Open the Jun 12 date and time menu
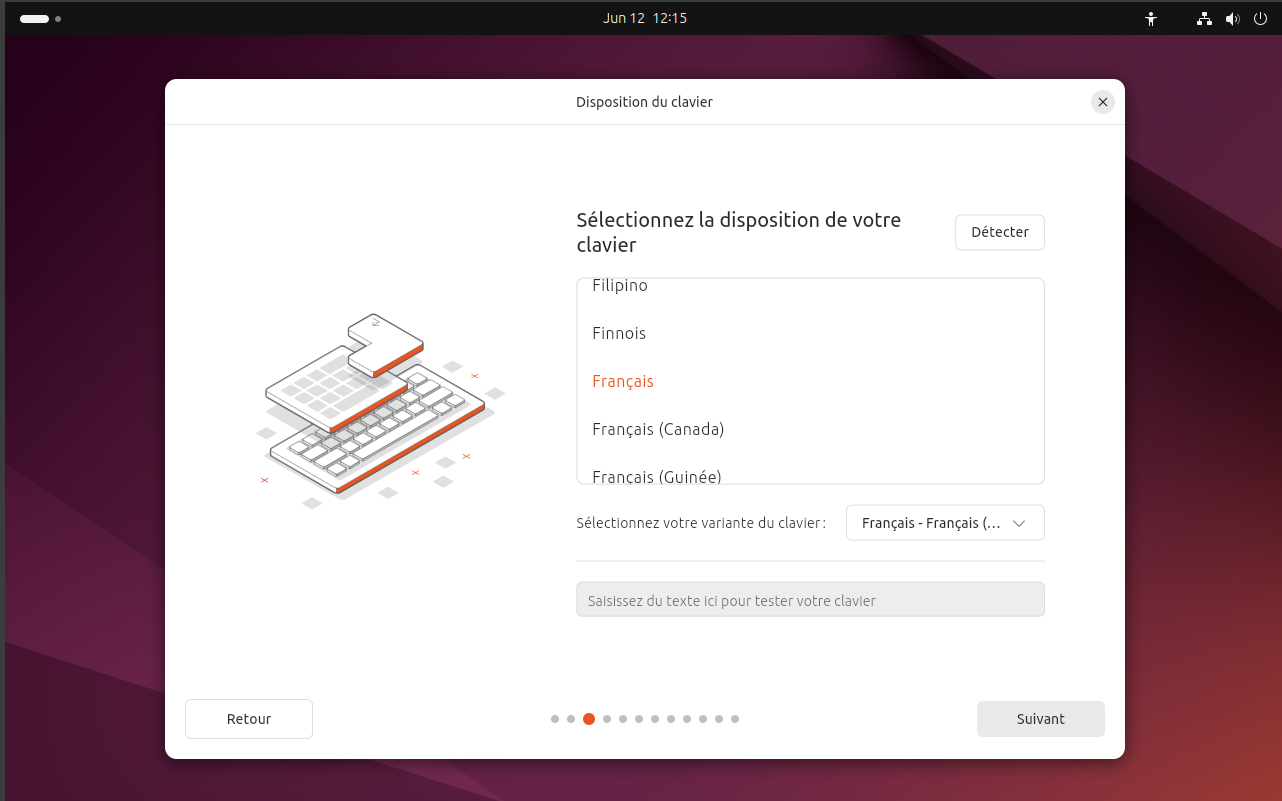 (645, 18)
